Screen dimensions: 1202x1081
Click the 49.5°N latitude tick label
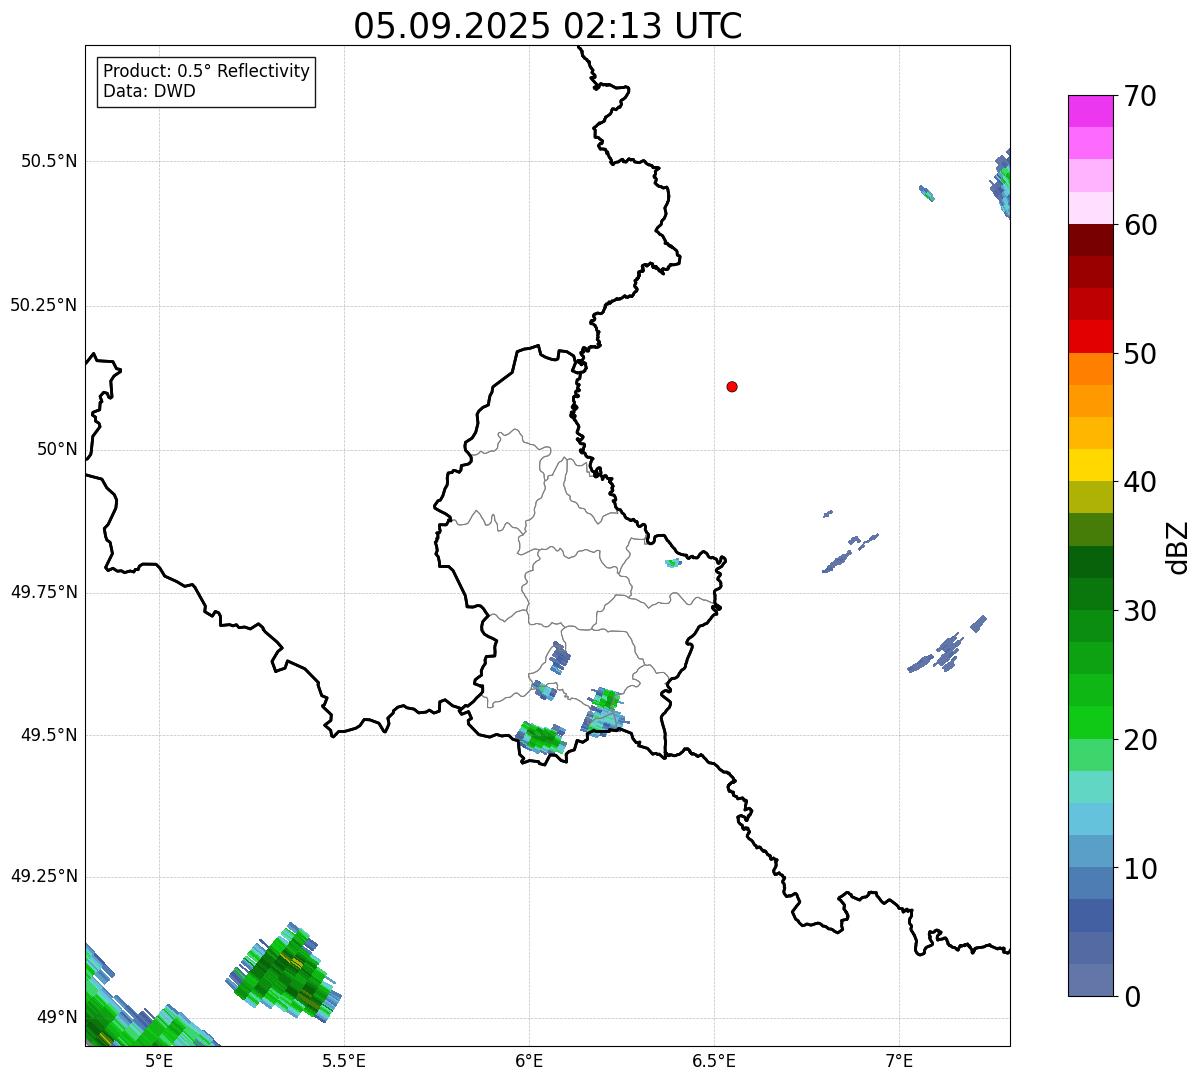tap(48, 735)
